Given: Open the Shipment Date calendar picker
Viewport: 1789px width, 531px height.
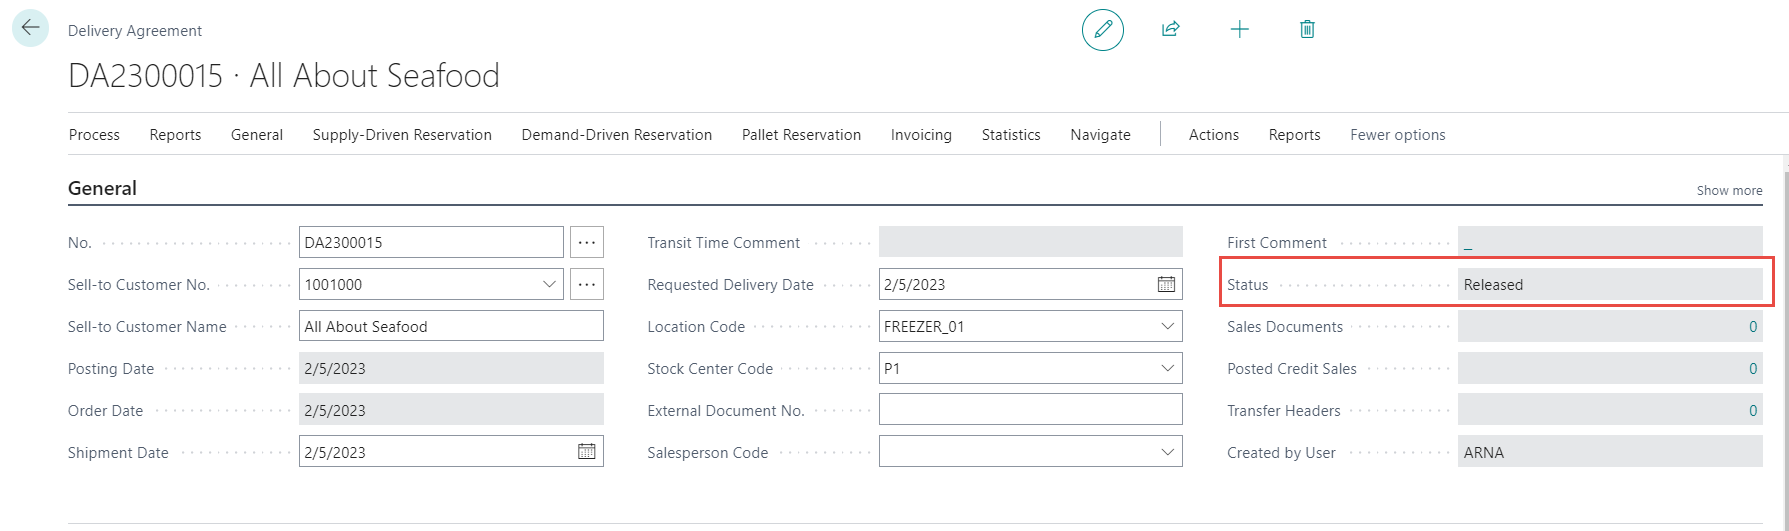Looking at the screenshot, I should click(587, 452).
